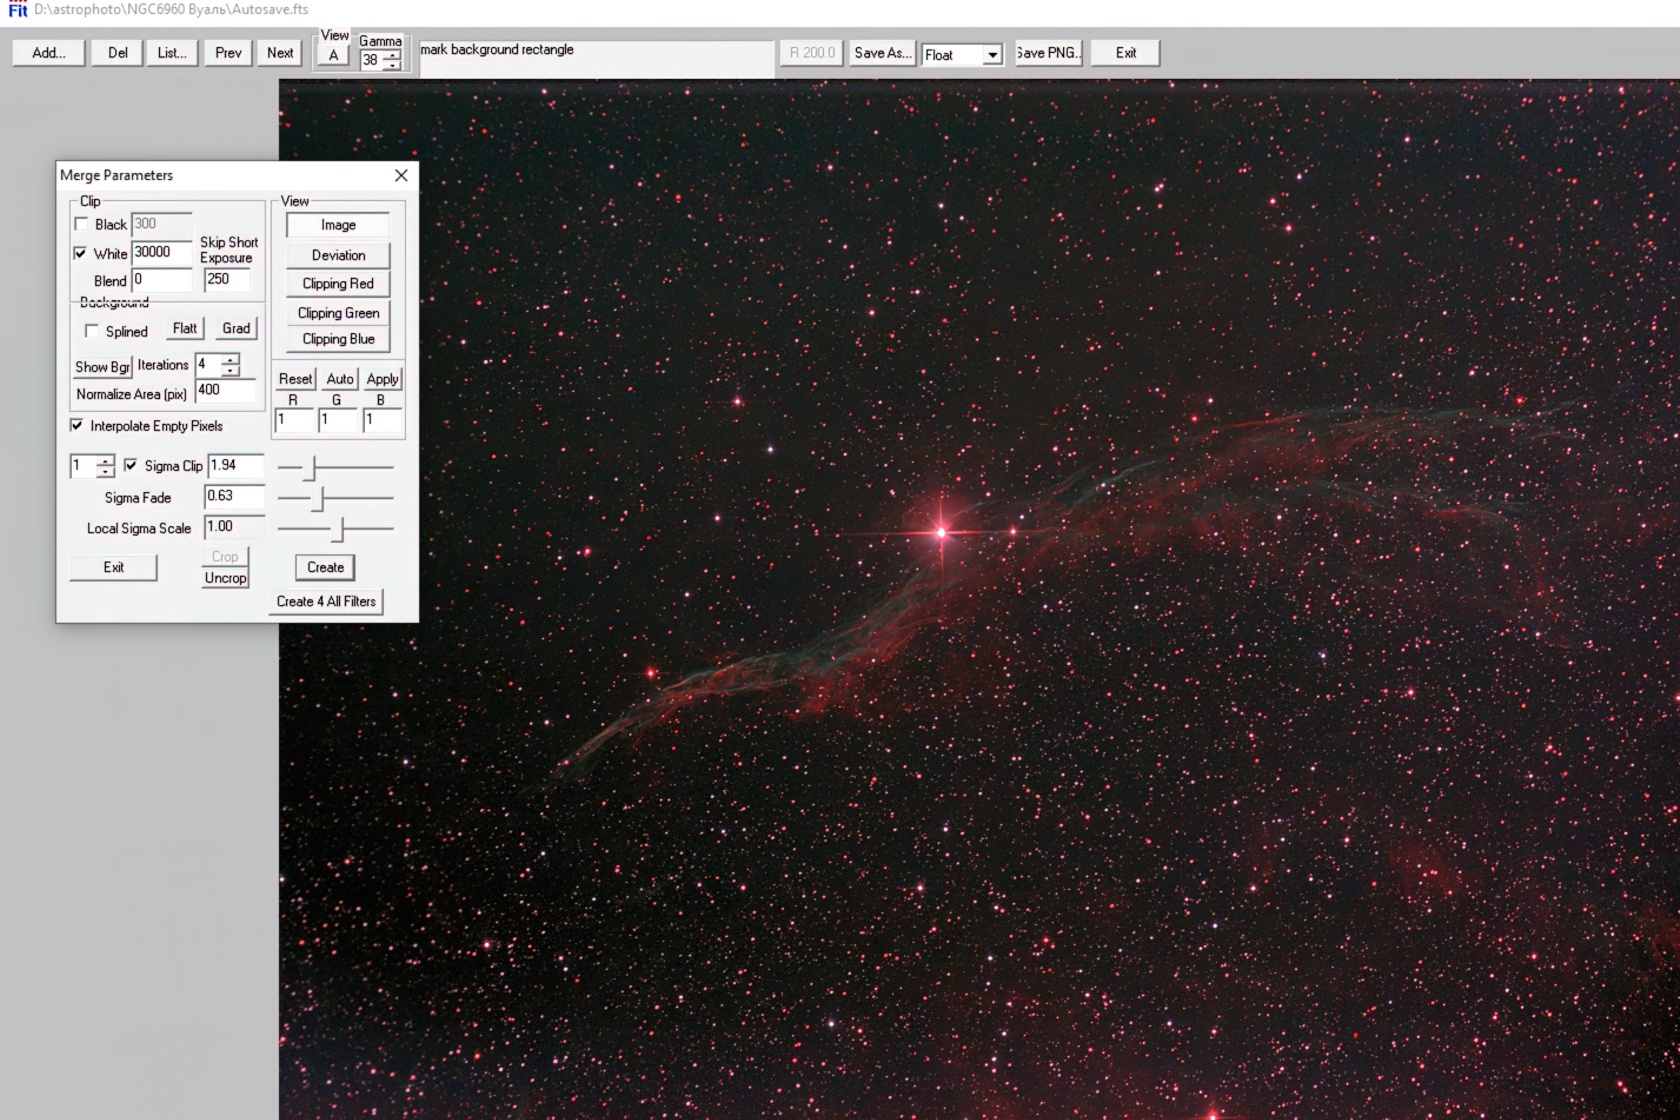Enable the Splined background checkbox
Screen dimensions: 1680x1120
click(92, 331)
